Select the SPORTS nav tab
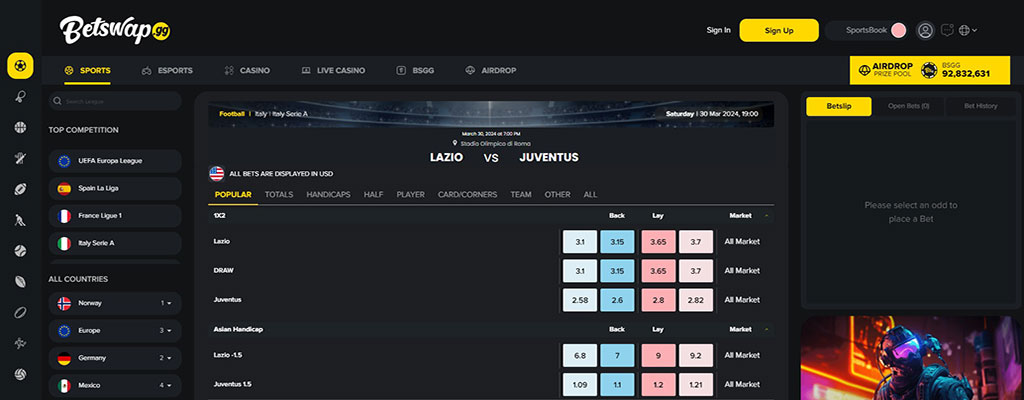This screenshot has width=1024, height=400. point(88,71)
